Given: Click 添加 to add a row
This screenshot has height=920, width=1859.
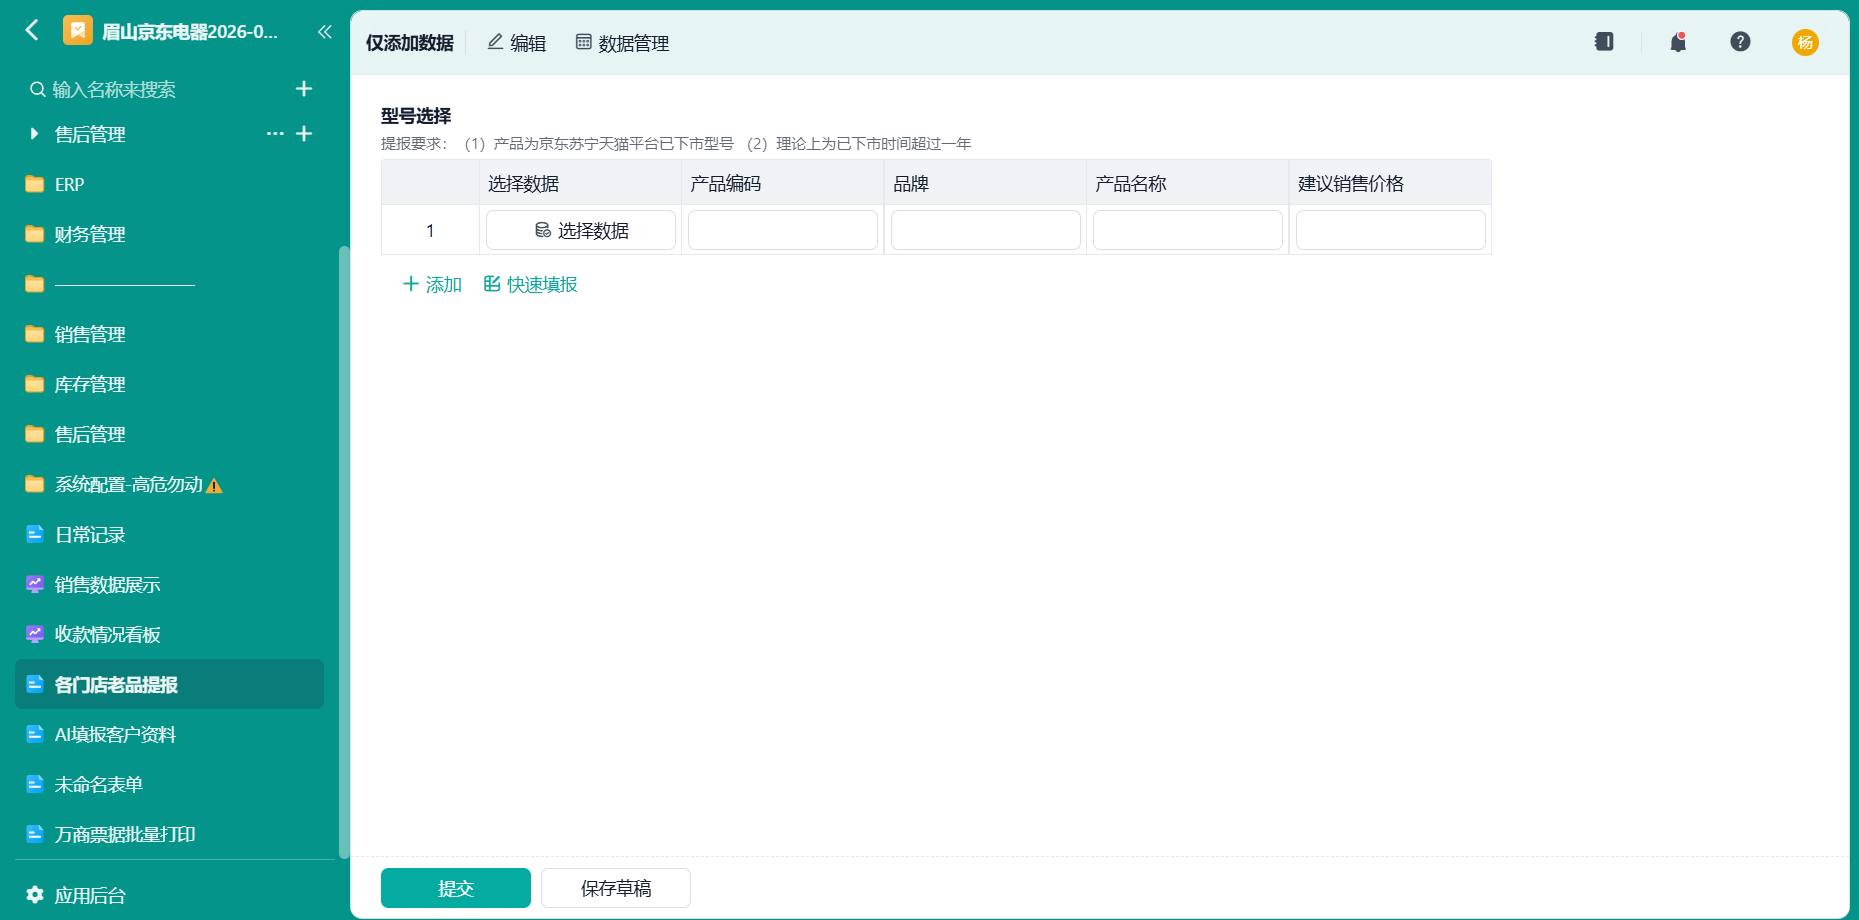Looking at the screenshot, I should (432, 285).
